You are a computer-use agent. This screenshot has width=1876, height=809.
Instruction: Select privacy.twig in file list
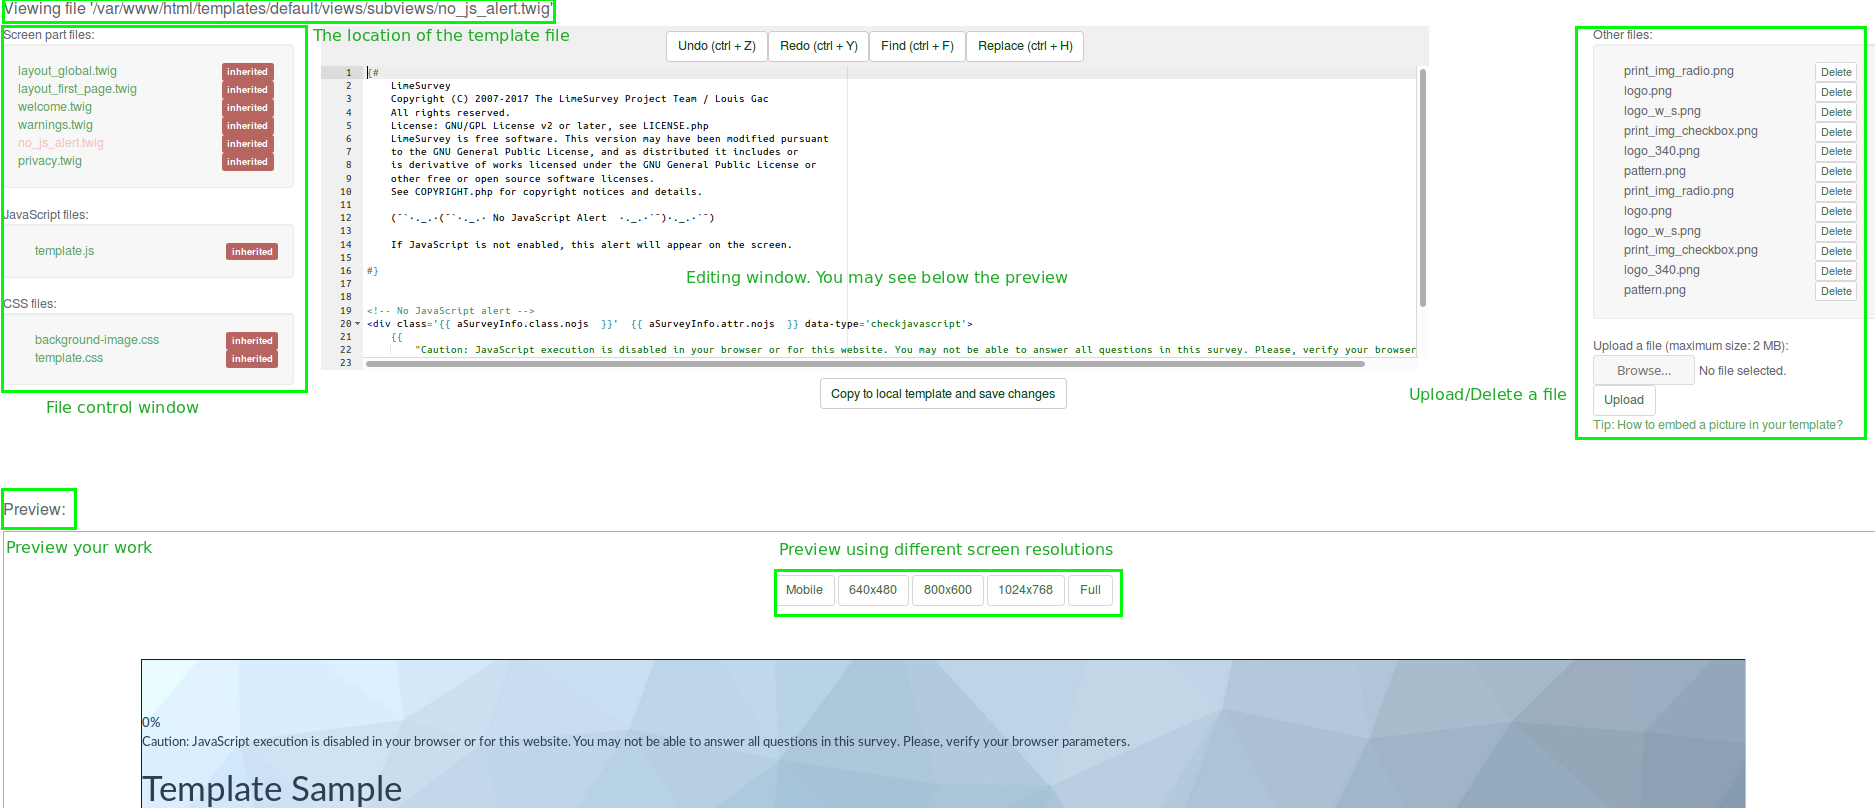pos(50,161)
